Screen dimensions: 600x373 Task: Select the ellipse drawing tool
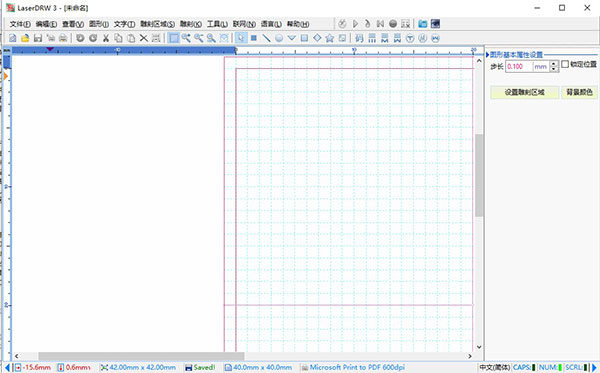click(279, 38)
